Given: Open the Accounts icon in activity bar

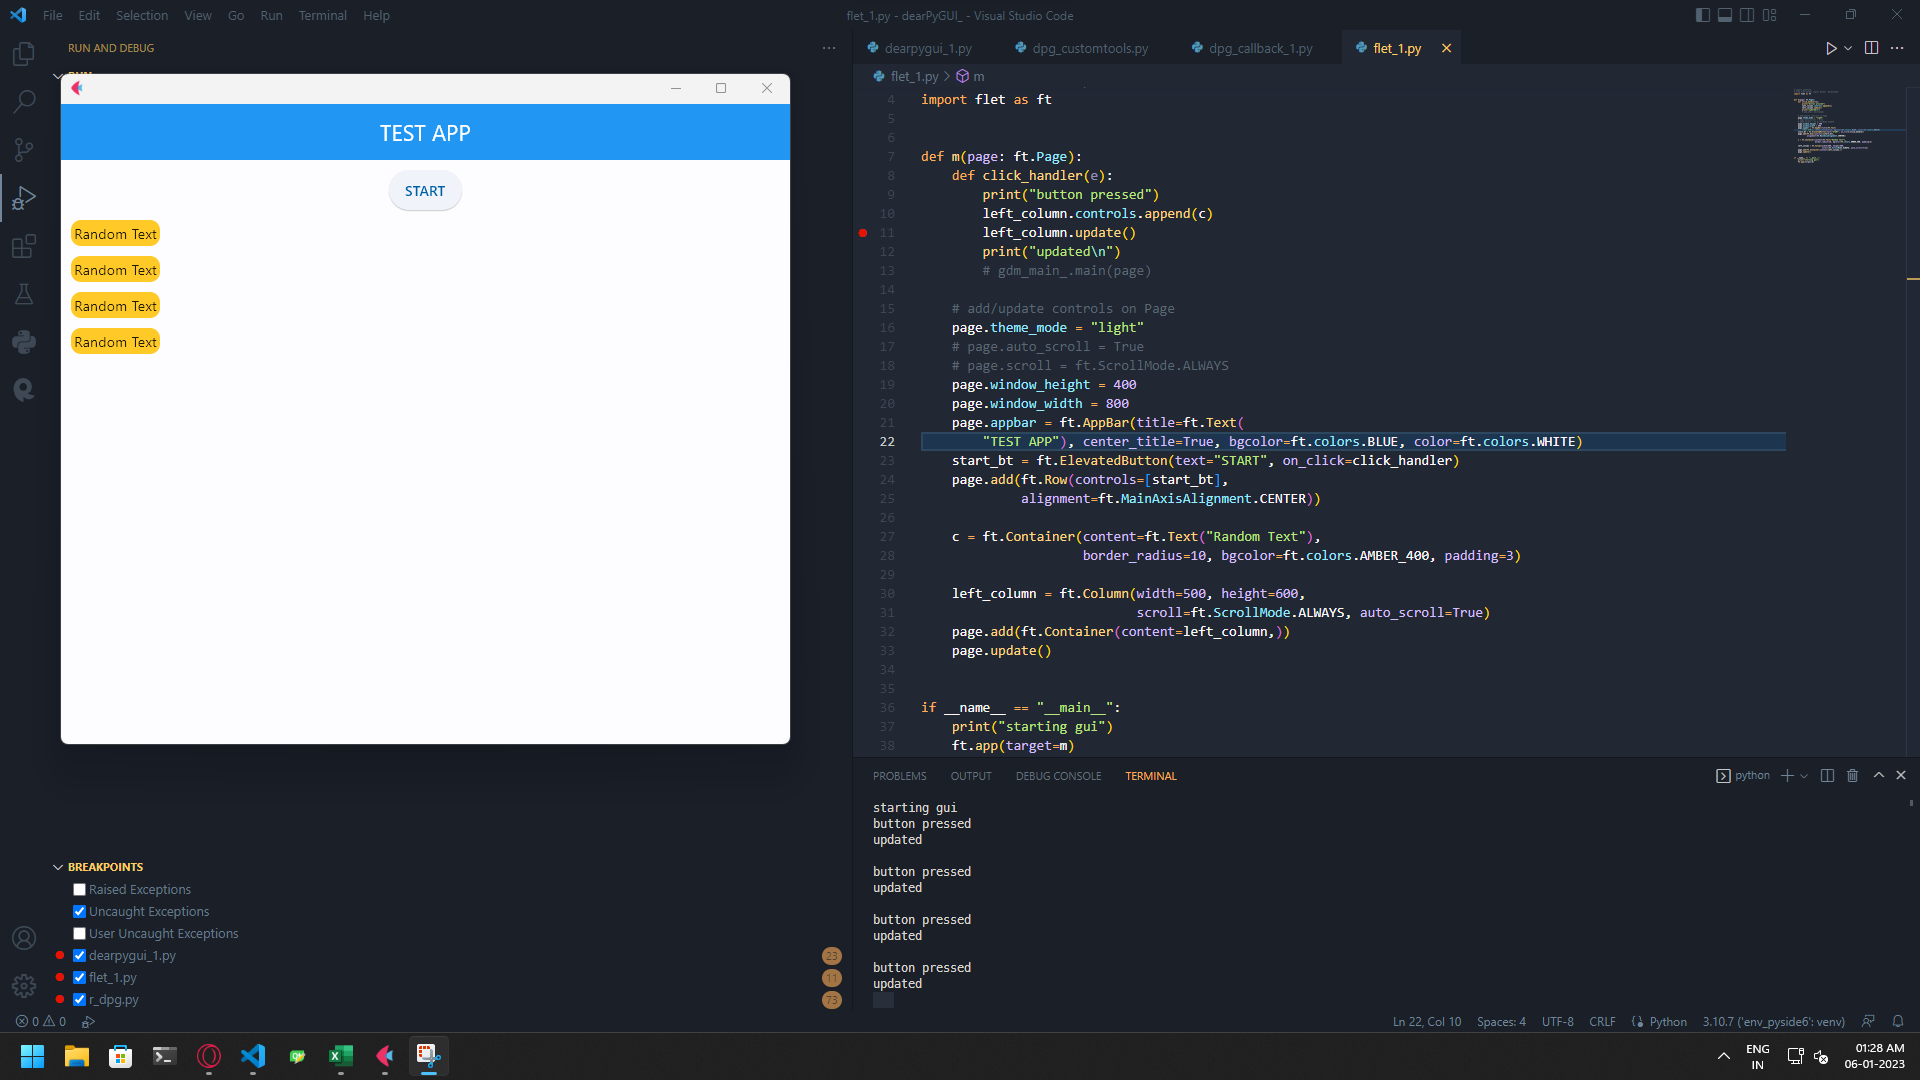Looking at the screenshot, I should click(24, 938).
